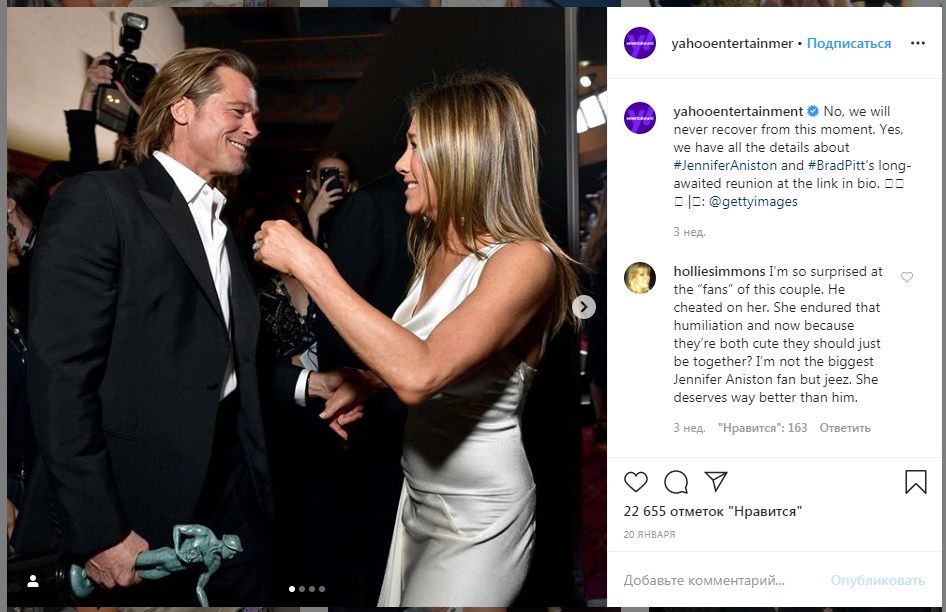
Task: Show tagged people icon on the photo
Action: click(x=32, y=581)
